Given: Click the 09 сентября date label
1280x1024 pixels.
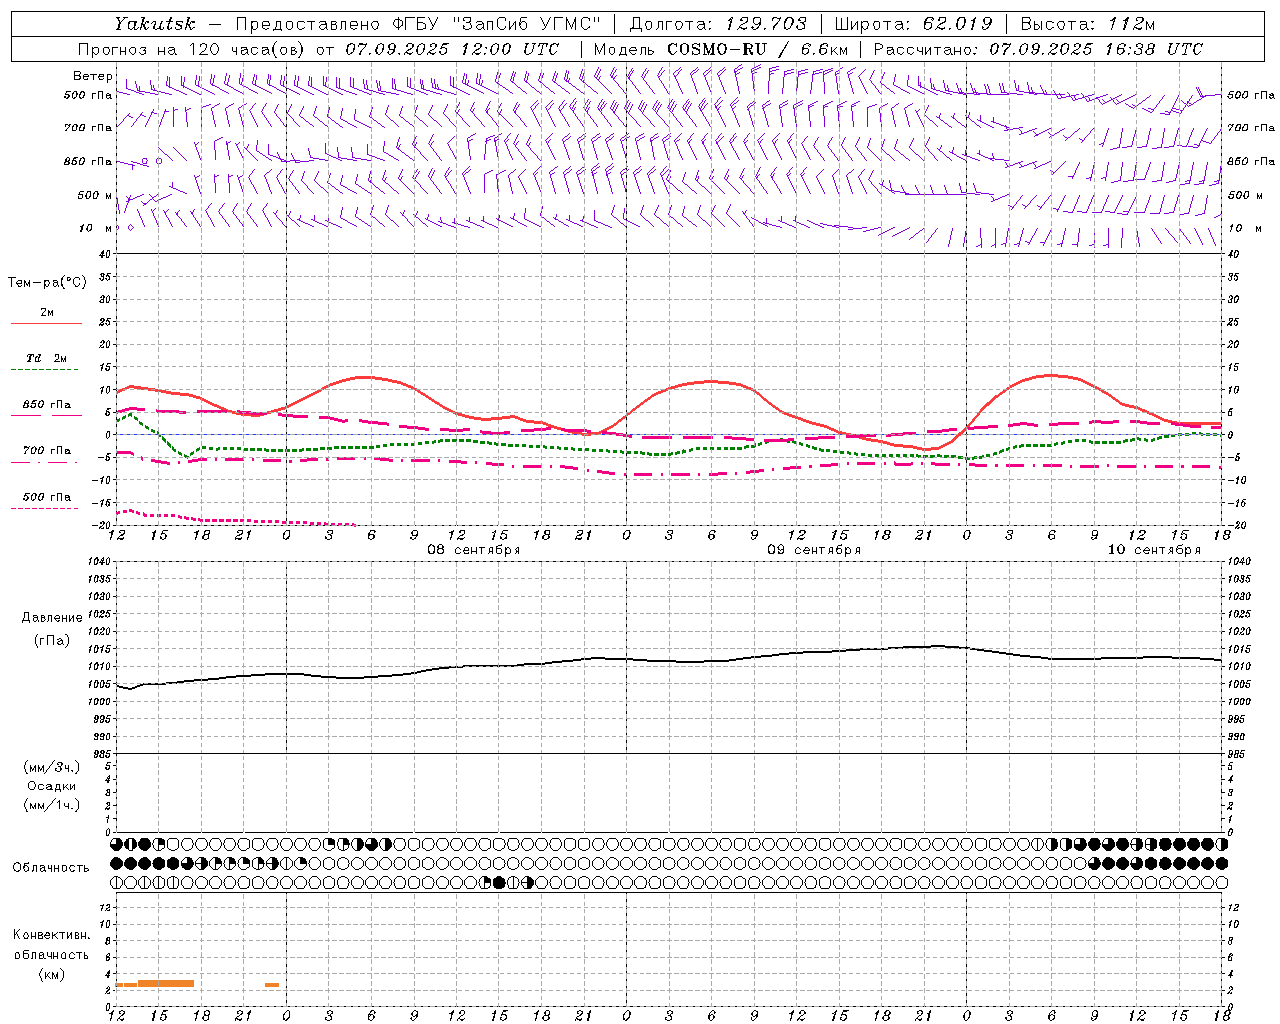Looking at the screenshot, I should pos(814,550).
